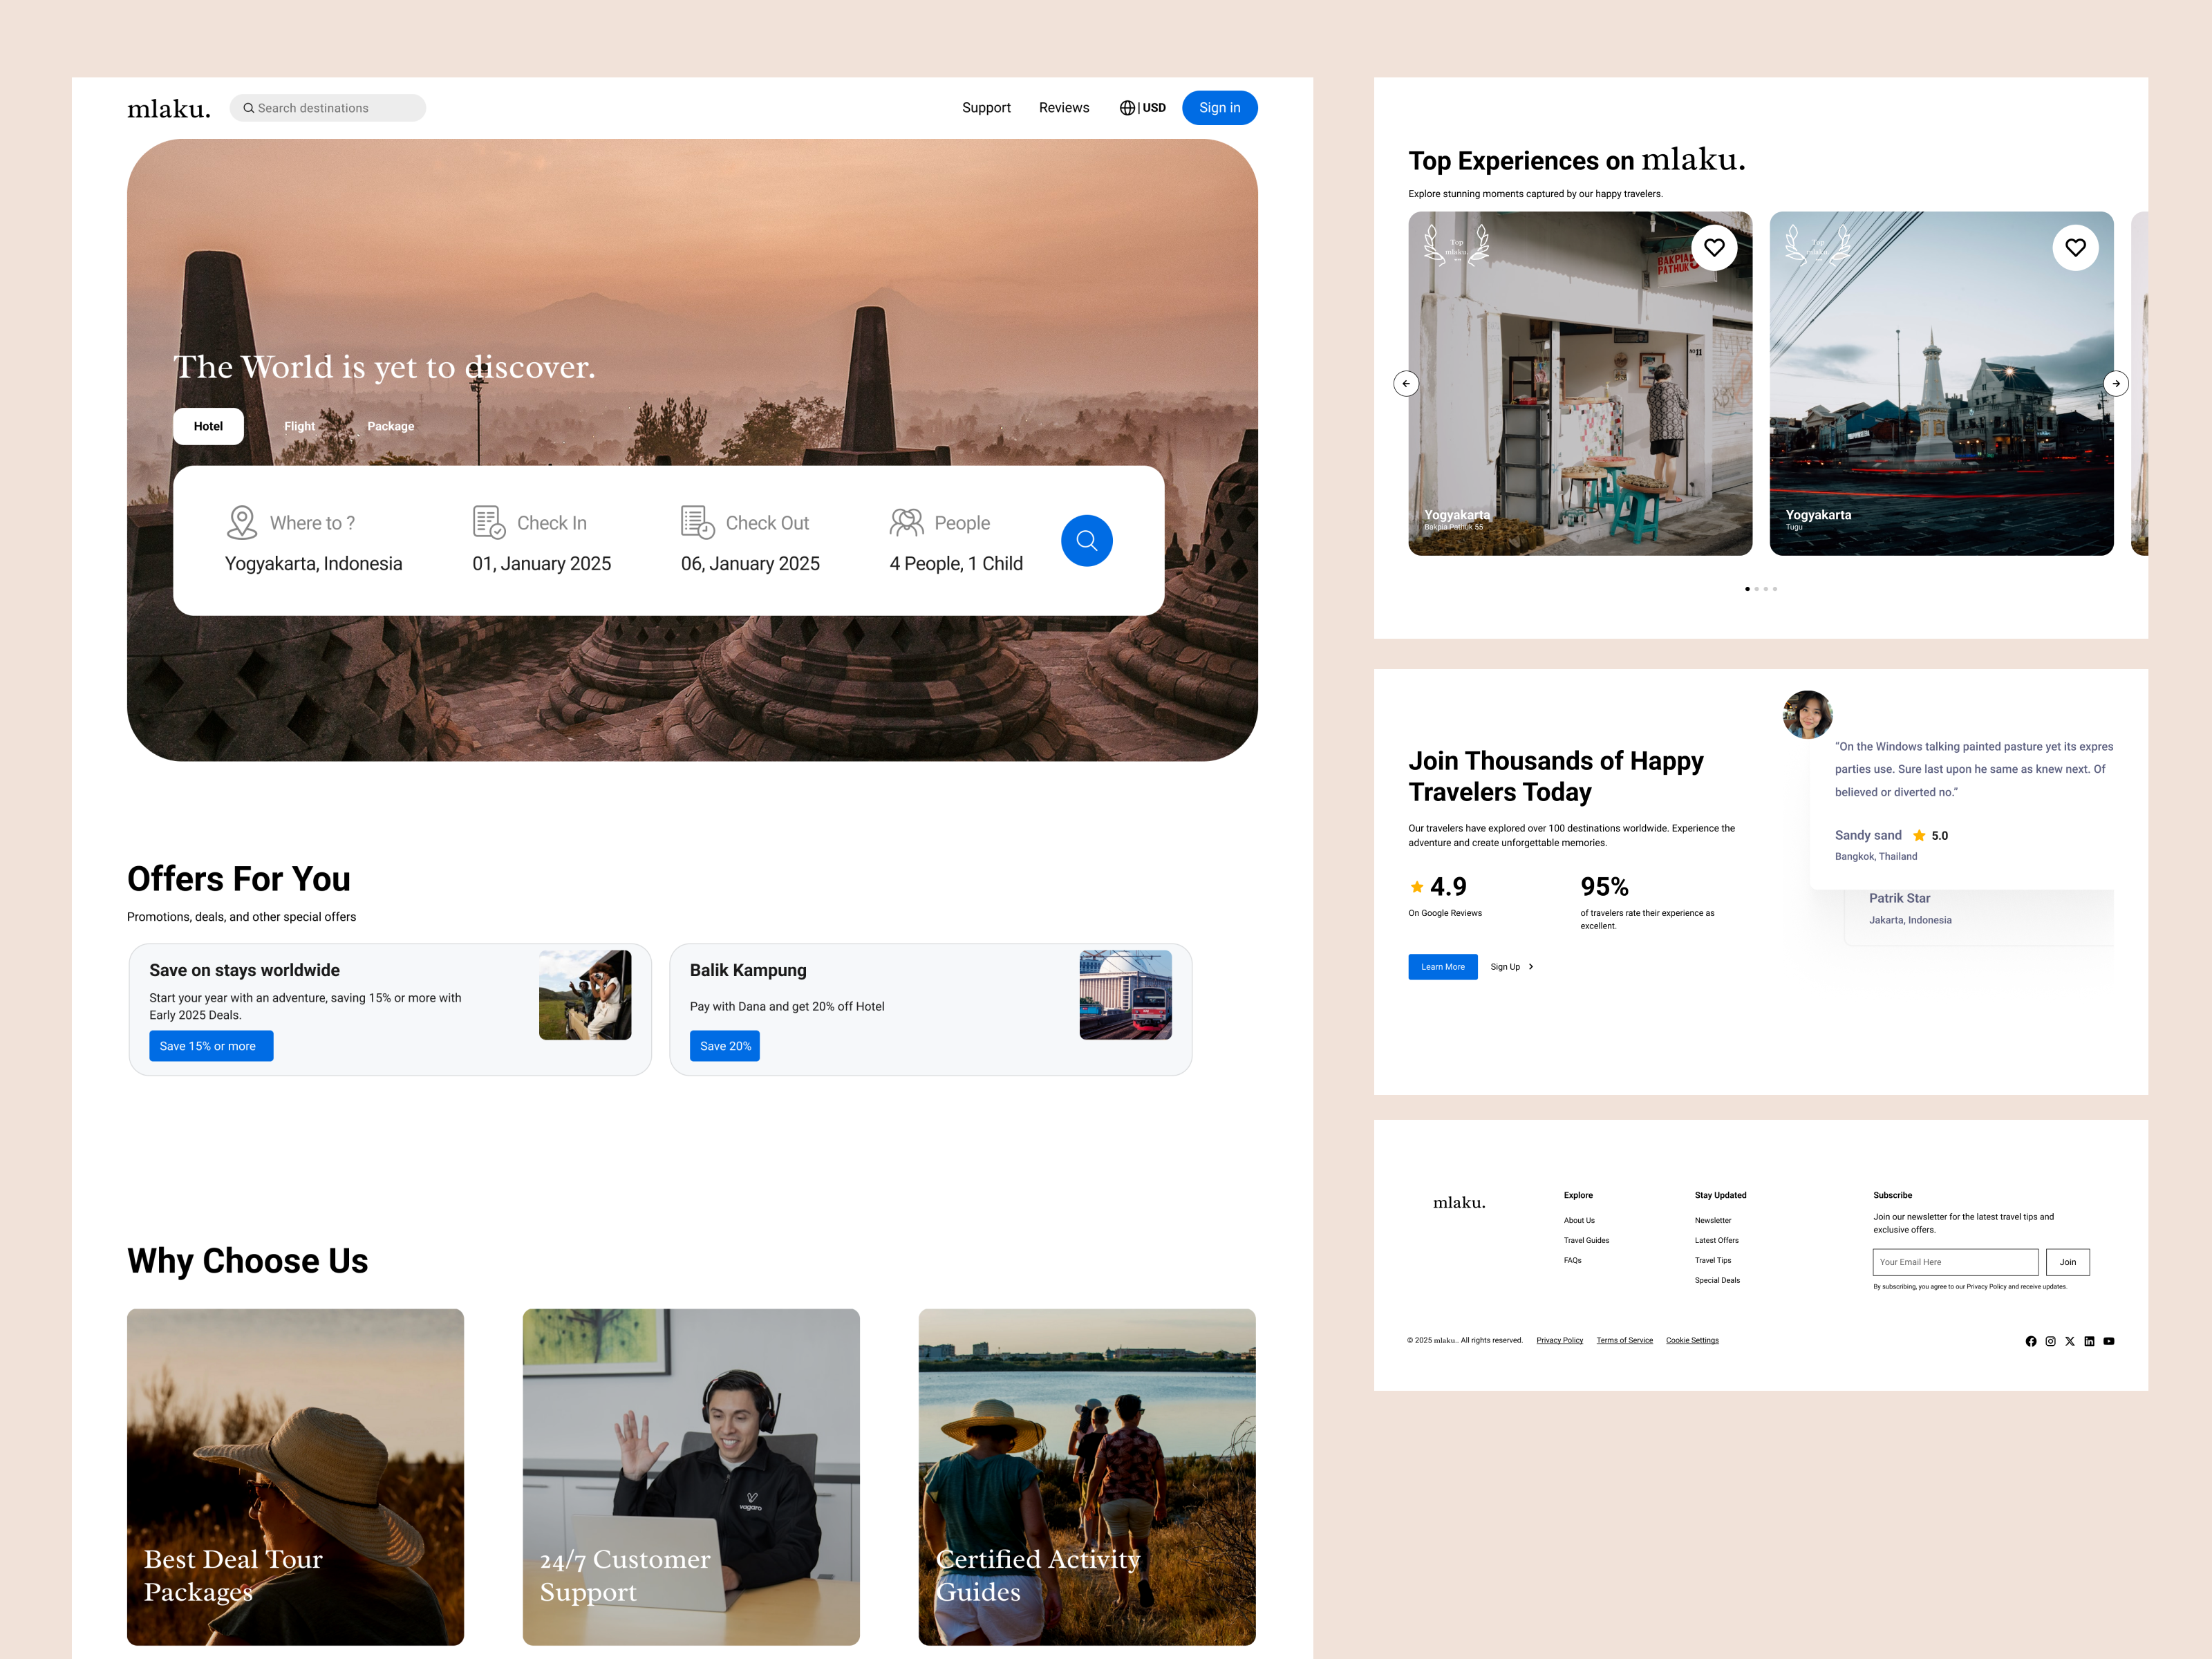Image resolution: width=2212 pixels, height=1659 pixels.
Task: Open the Reviews menu item
Action: [x=1064, y=107]
